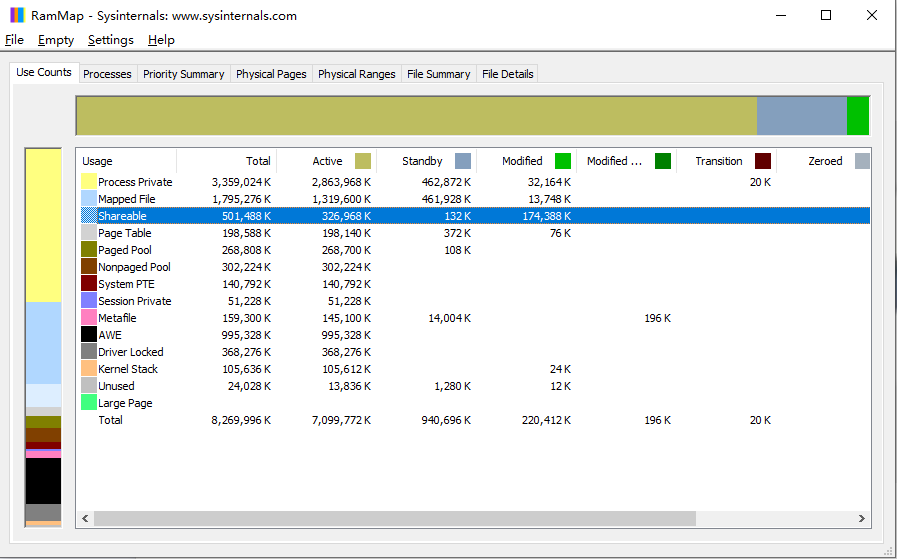The height and width of the screenshot is (559, 897).
Task: Switch to the Processes tab
Action: tap(107, 74)
